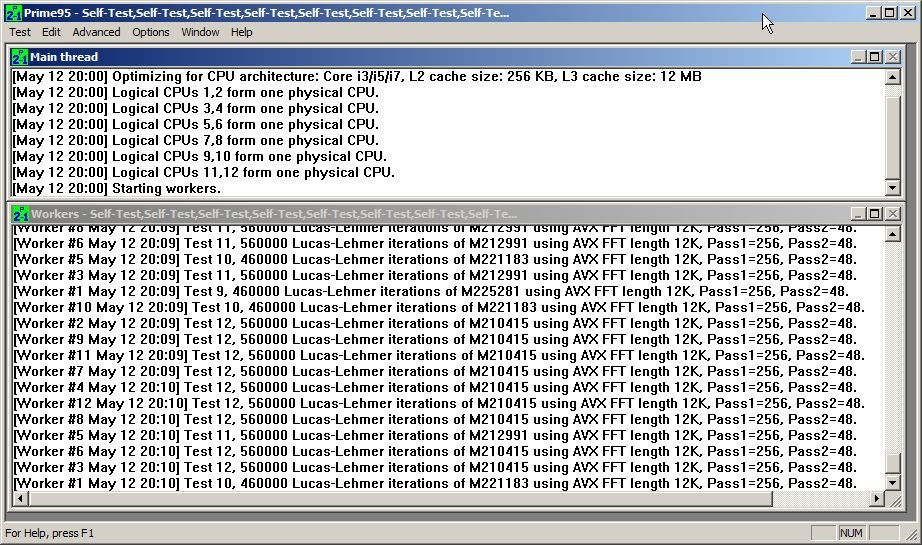Close the Main thread window
This screenshot has width=922, height=545.
coord(893,57)
